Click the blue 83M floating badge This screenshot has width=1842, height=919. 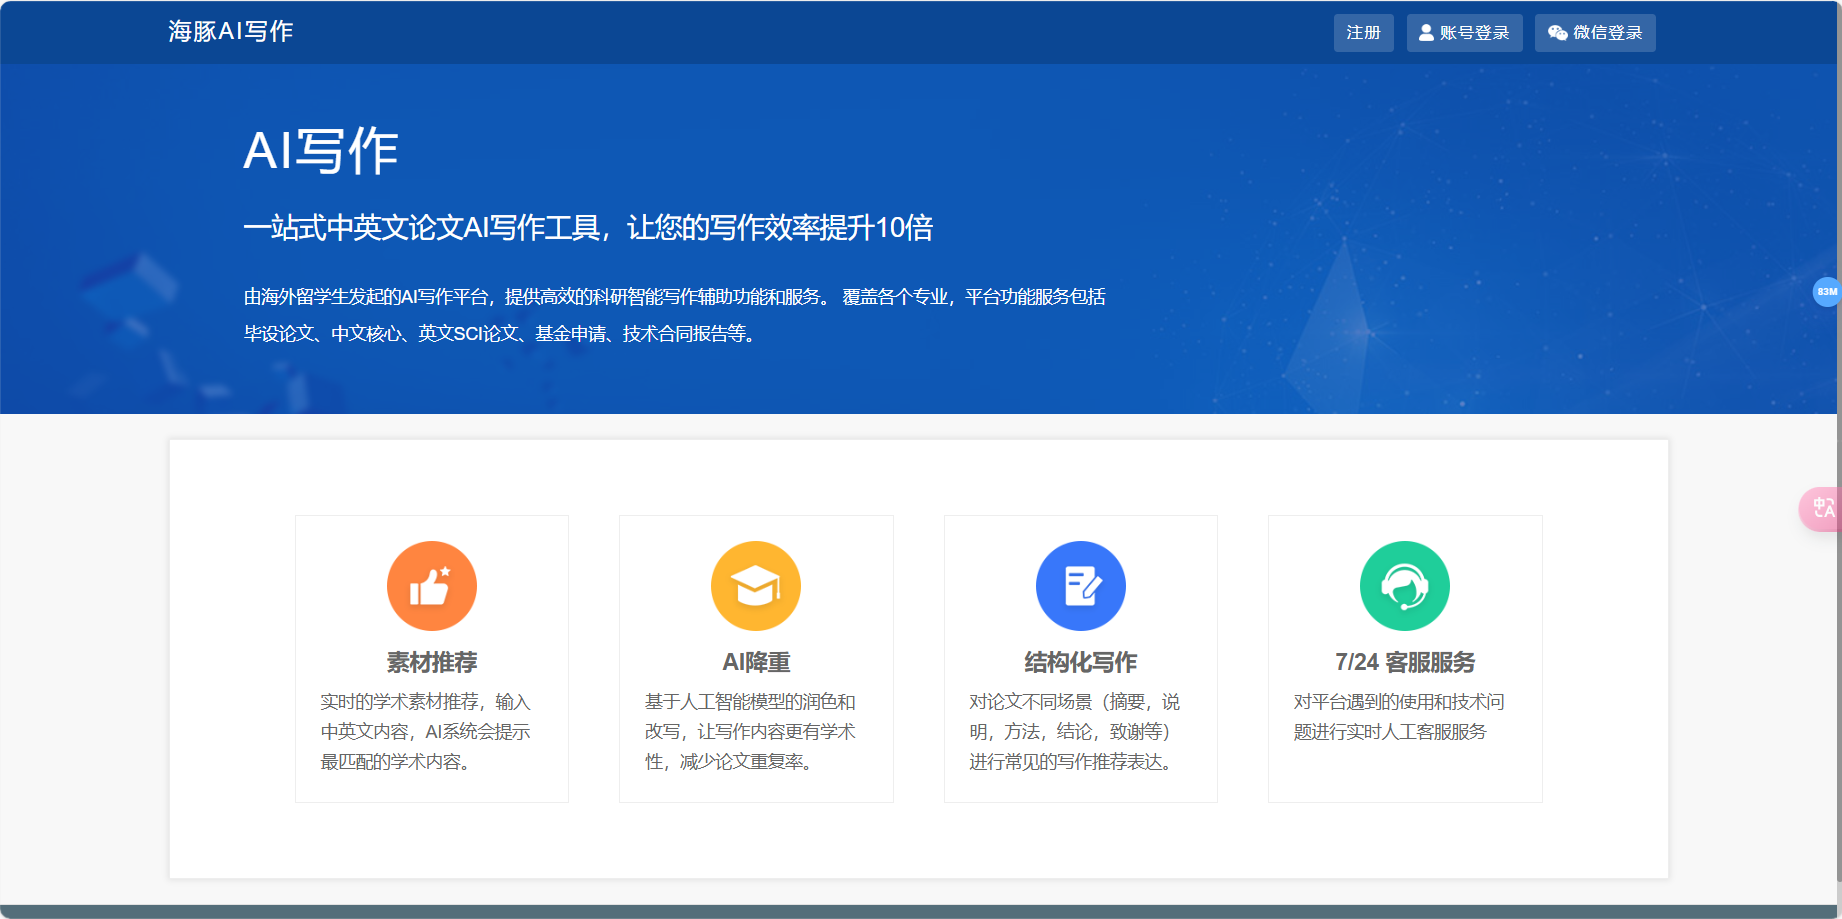(1826, 292)
